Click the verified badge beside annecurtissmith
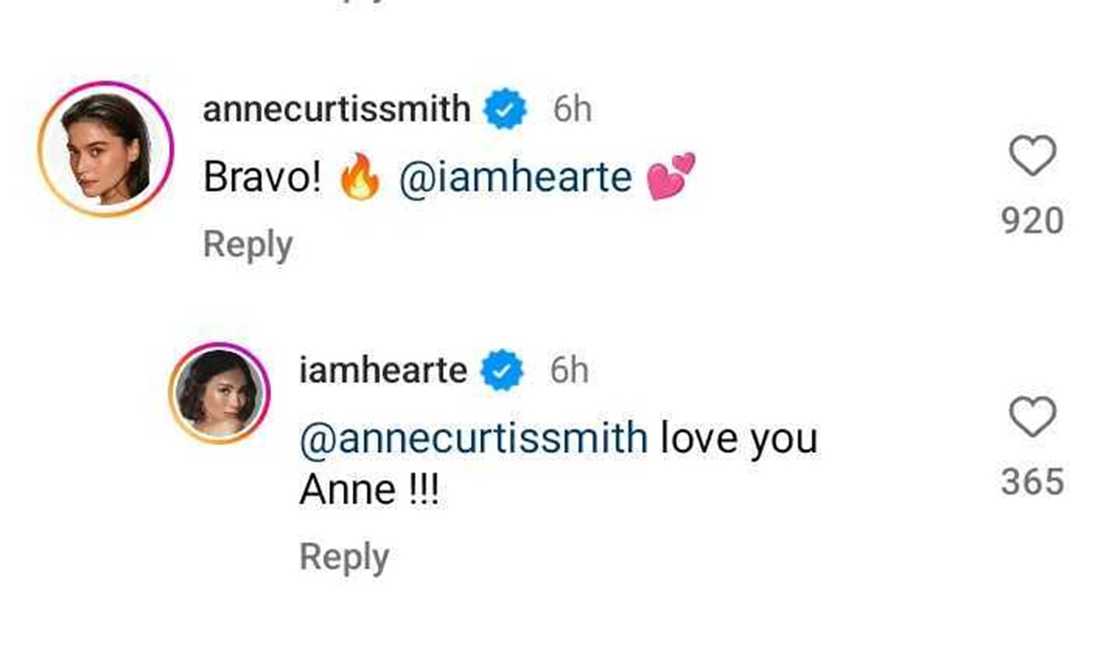Viewport: 1120px width, 650px height. click(506, 110)
